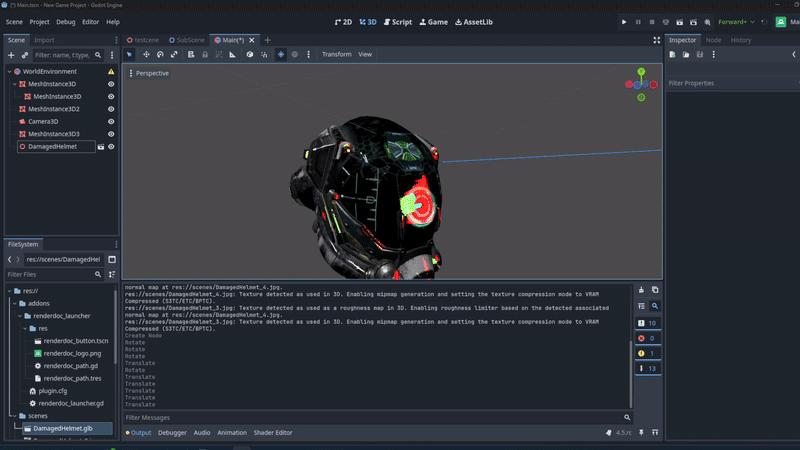Switch to the SubScene tab

(x=190, y=40)
